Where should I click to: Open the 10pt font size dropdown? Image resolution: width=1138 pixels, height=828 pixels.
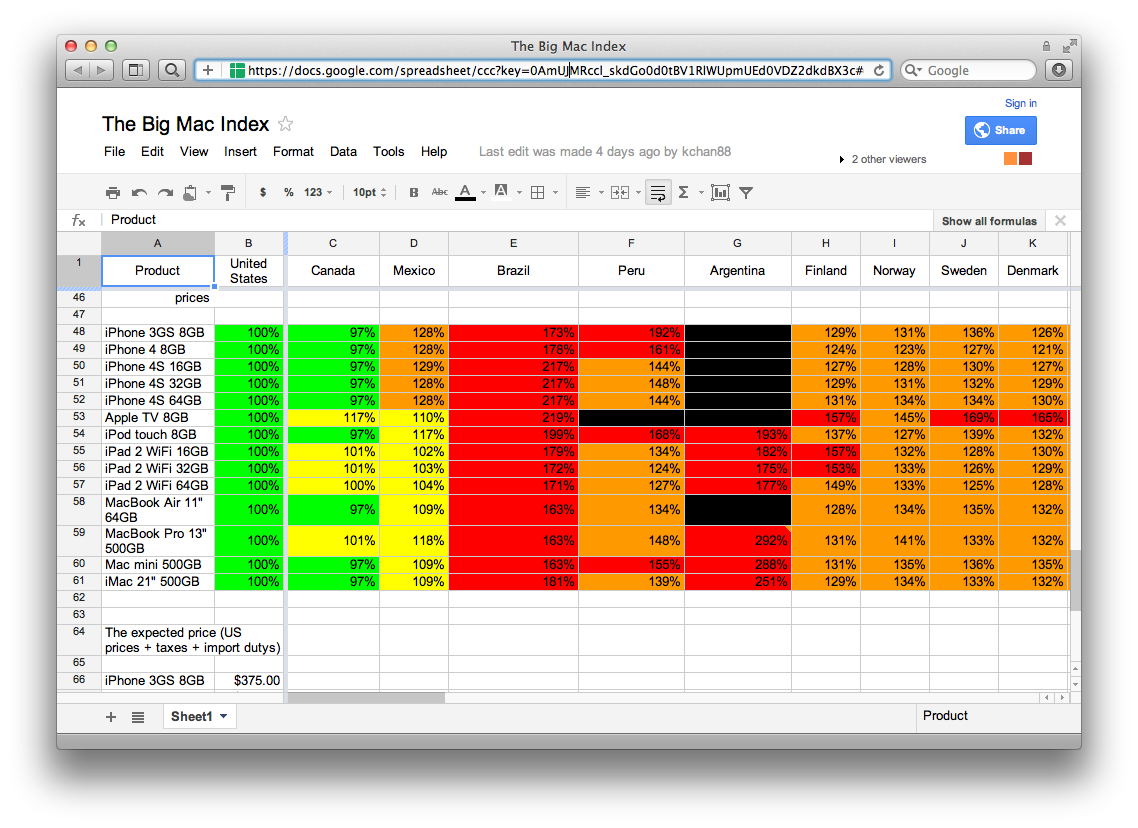point(369,192)
